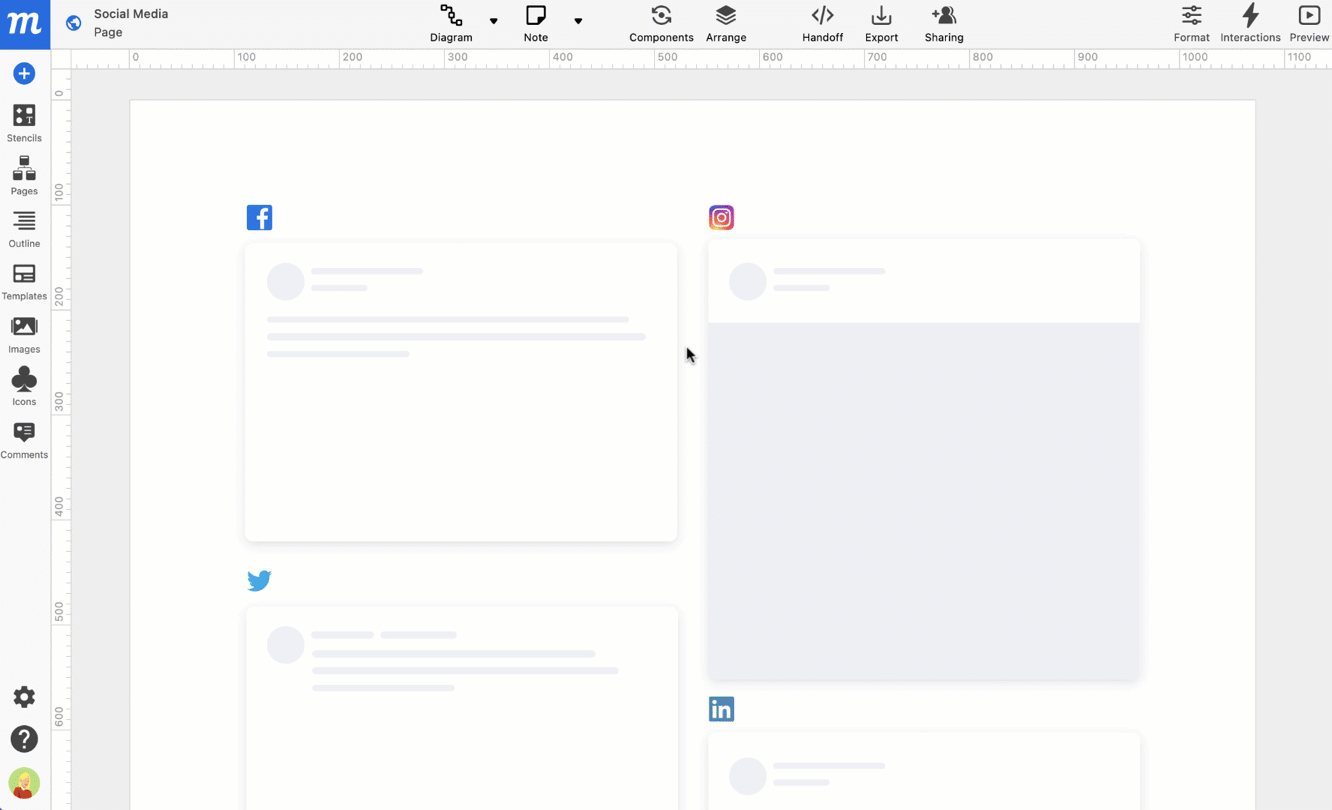Start Preview mode
Image resolution: width=1332 pixels, height=810 pixels.
pyautogui.click(x=1309, y=23)
